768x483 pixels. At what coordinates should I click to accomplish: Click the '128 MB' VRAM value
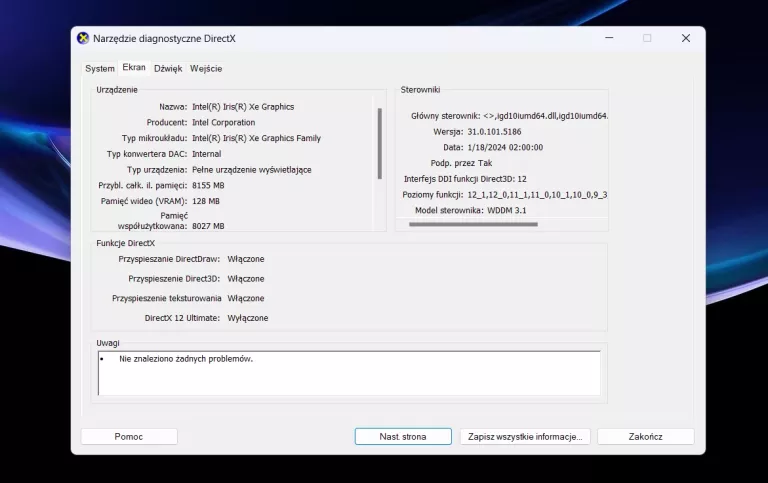pos(206,201)
